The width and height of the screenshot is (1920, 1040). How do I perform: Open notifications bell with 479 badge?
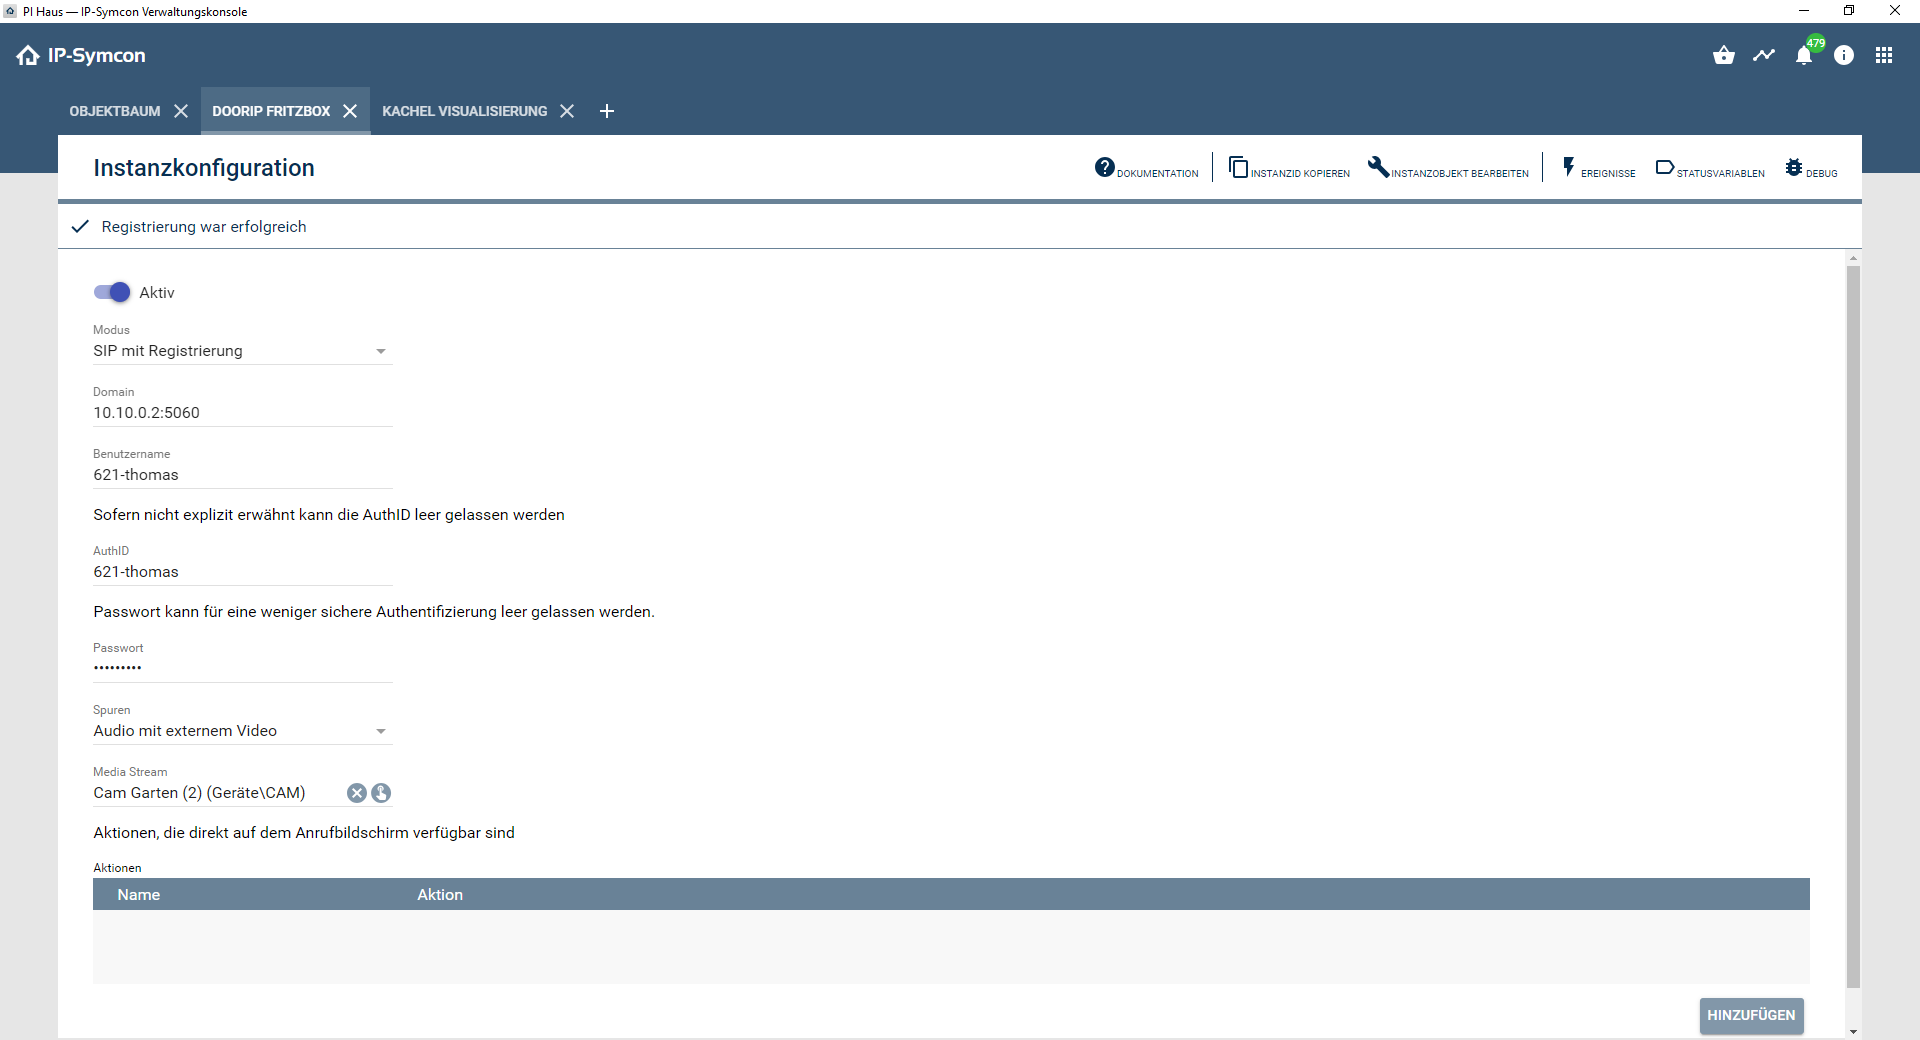1805,55
